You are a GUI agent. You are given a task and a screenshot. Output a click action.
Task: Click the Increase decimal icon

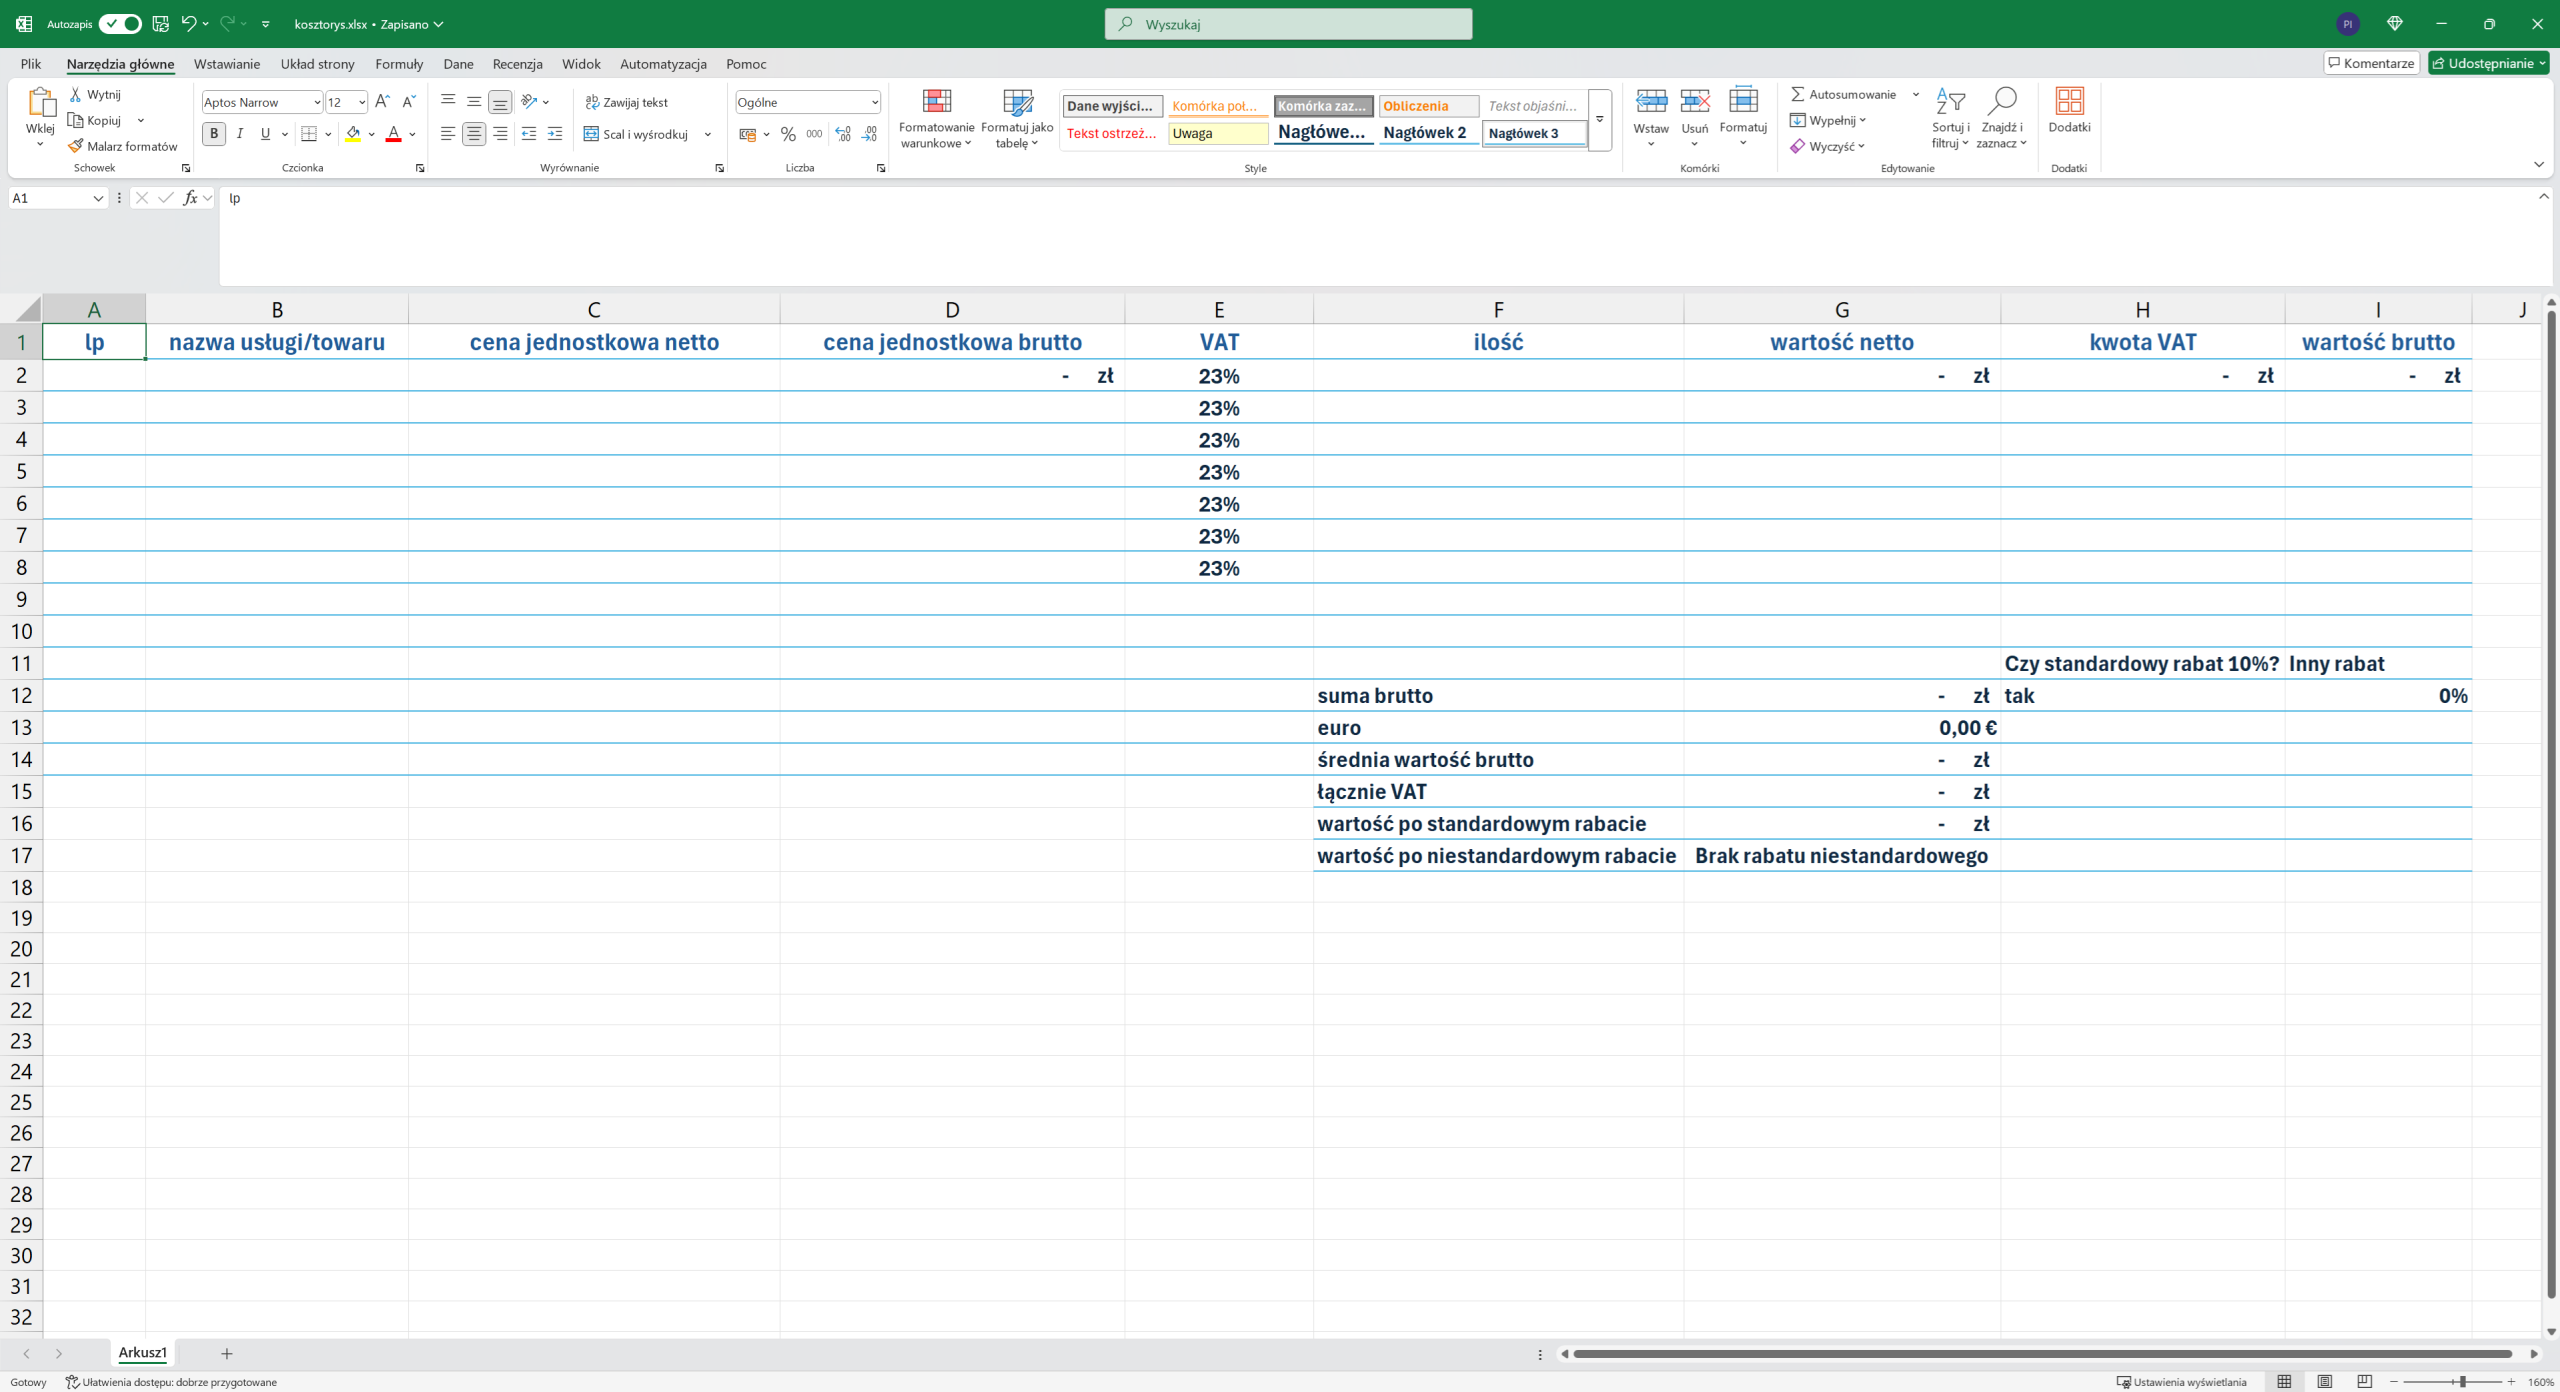(x=843, y=134)
